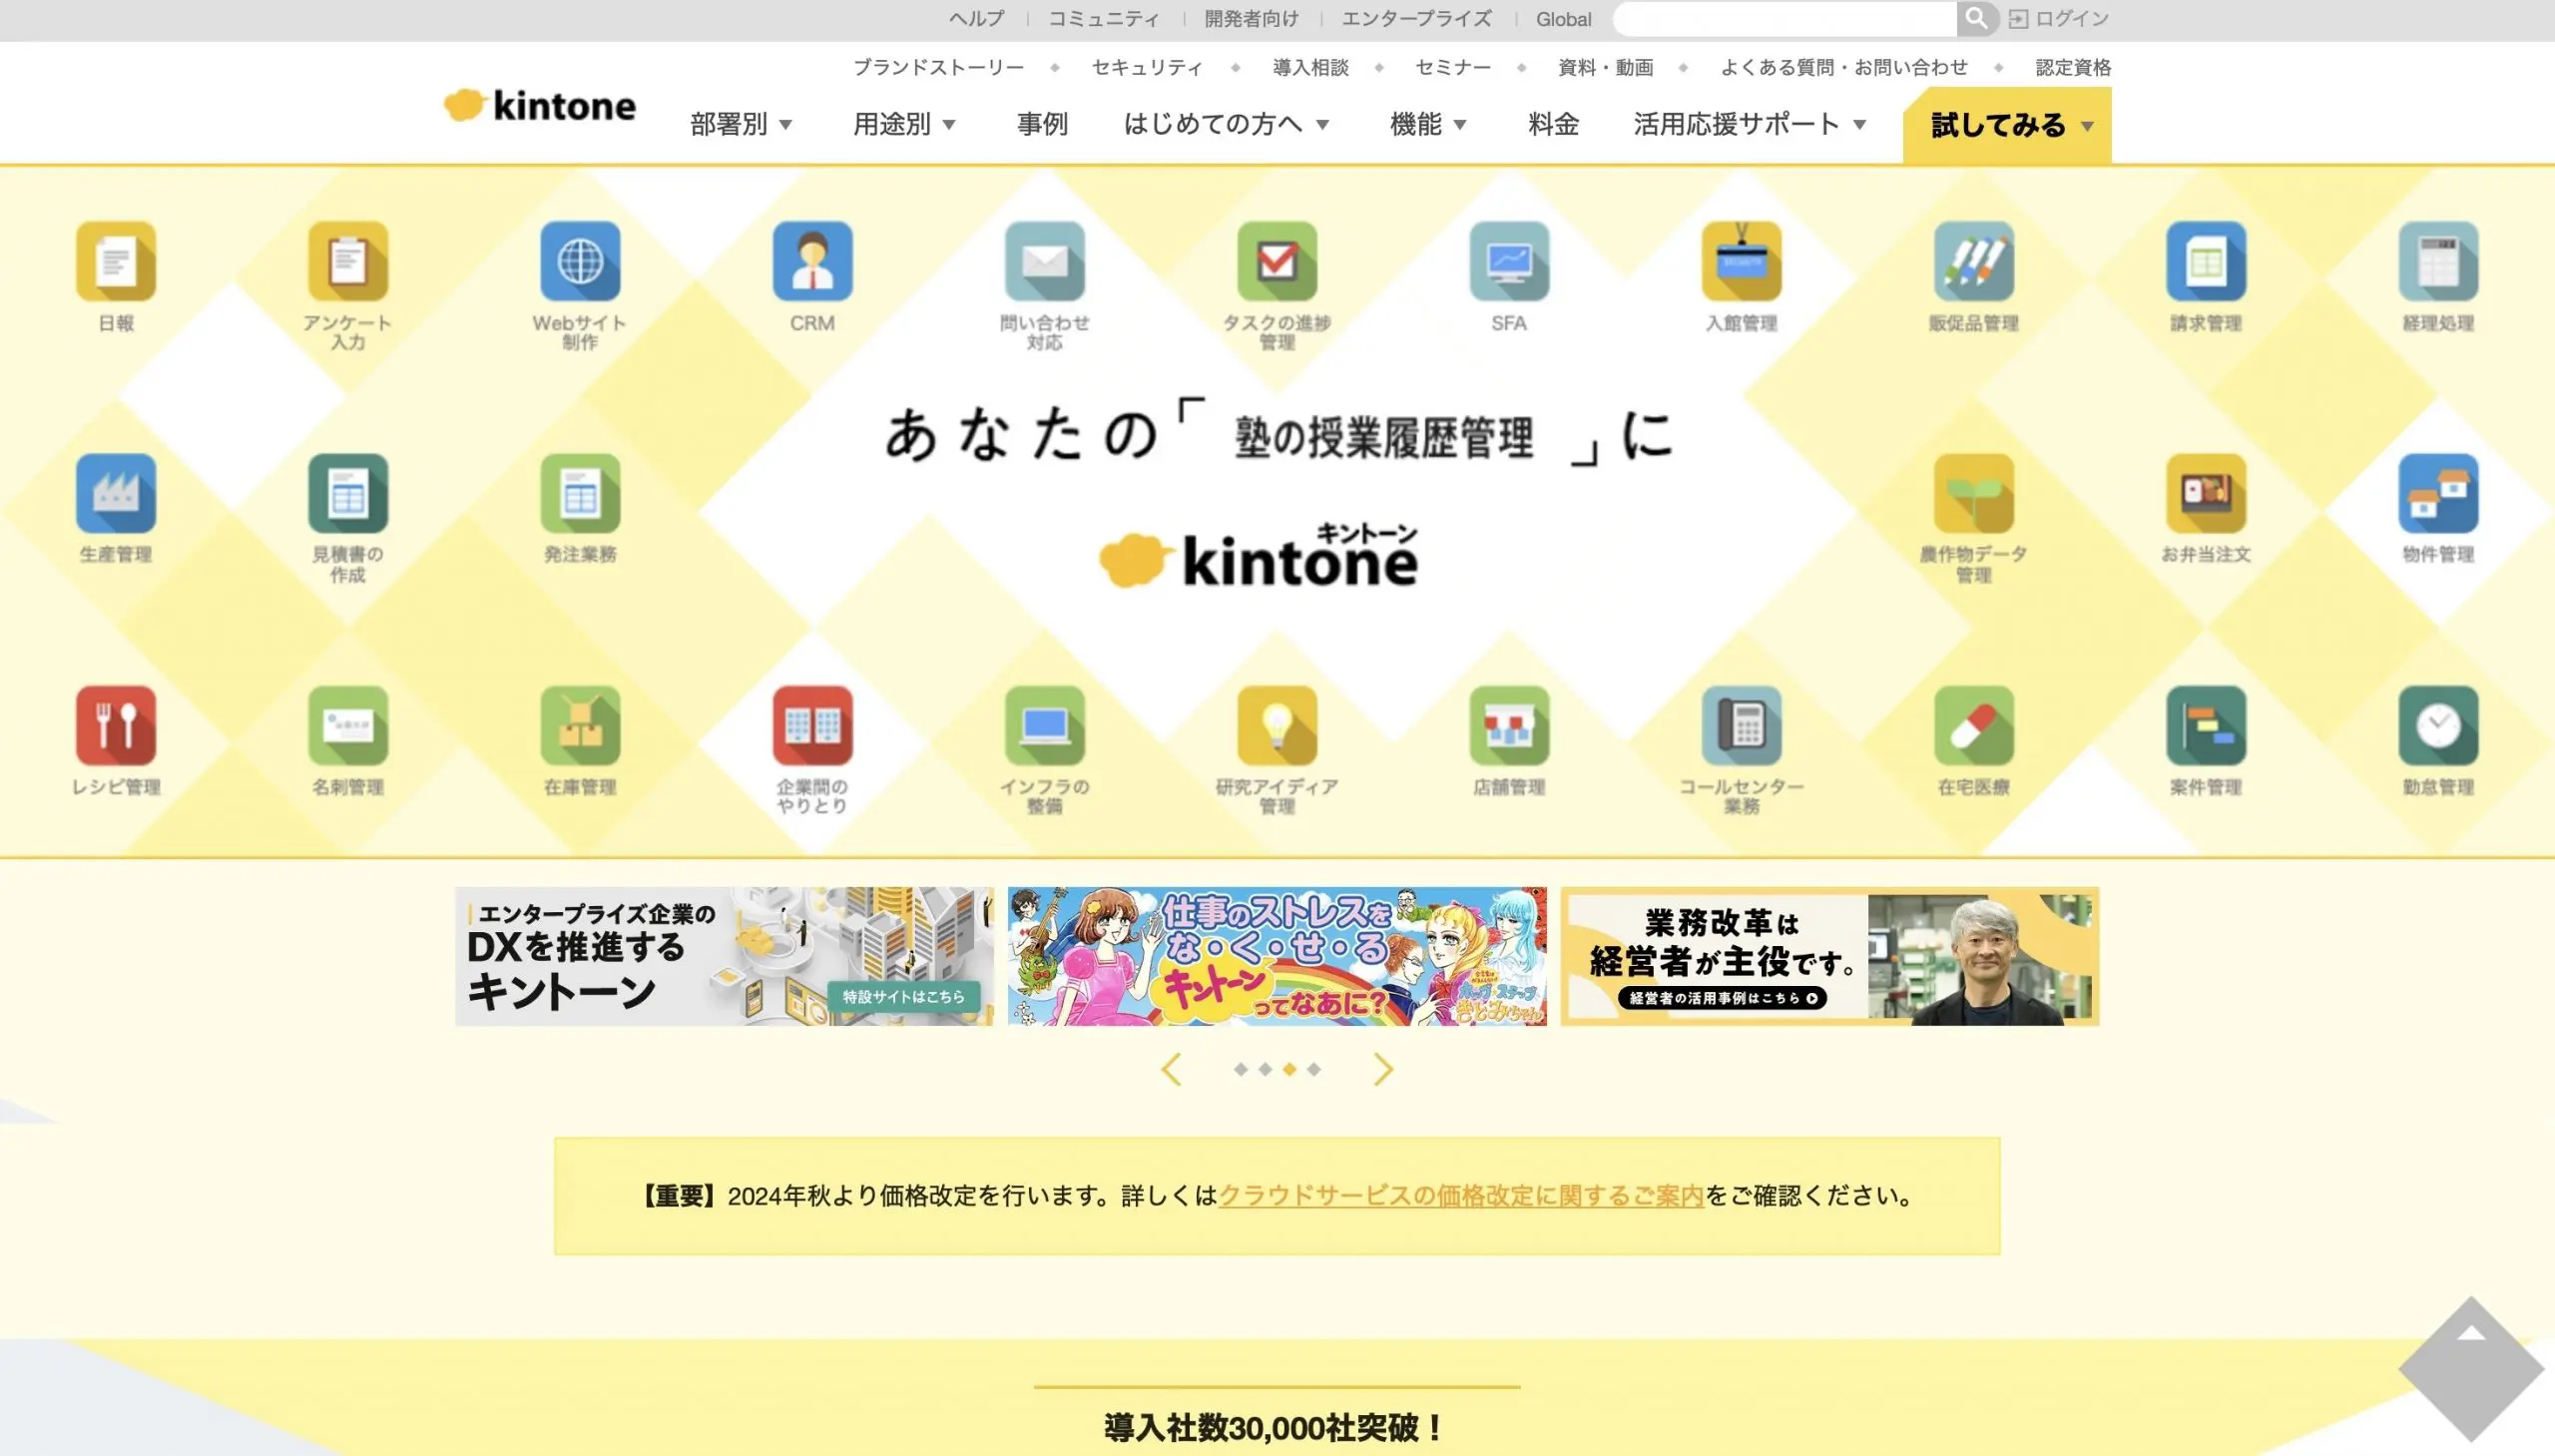This screenshot has width=2555, height=1456.
Task: Open the 開発者向け developer link
Action: [1251, 18]
